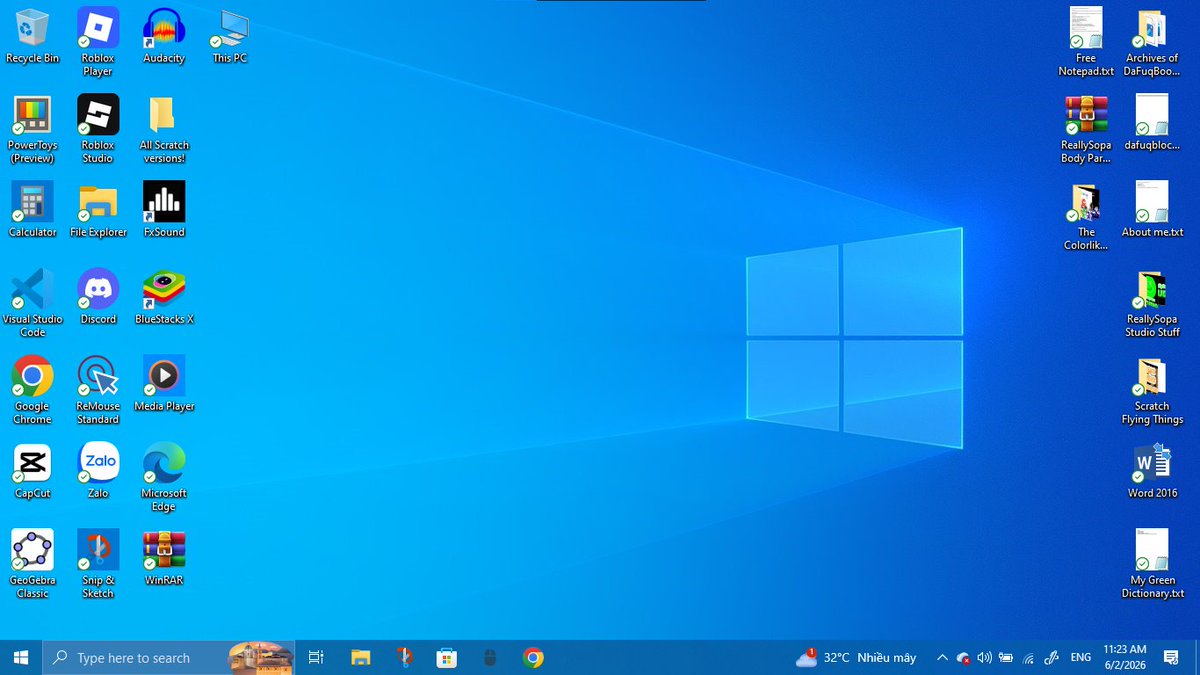Click the Type here to search box
This screenshot has width=1200, height=675.
[168, 657]
